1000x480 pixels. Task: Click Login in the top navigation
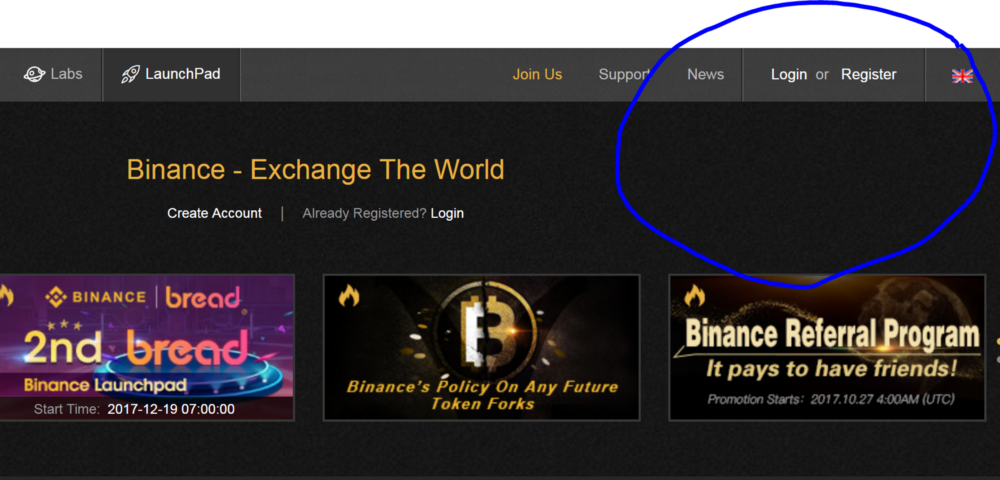click(x=789, y=75)
